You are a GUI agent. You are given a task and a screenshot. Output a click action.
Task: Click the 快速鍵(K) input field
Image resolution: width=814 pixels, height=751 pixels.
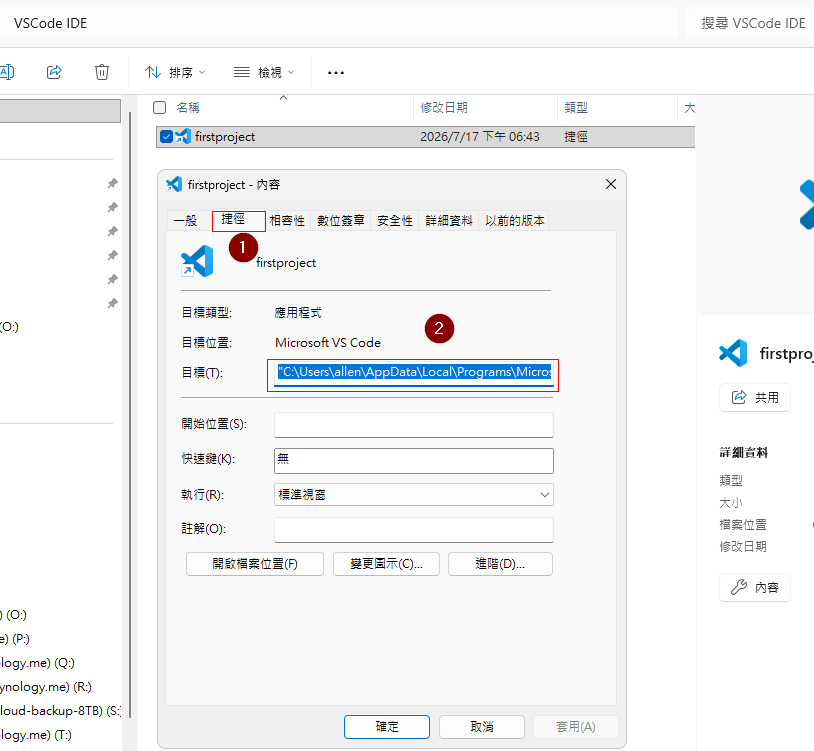tap(414, 460)
